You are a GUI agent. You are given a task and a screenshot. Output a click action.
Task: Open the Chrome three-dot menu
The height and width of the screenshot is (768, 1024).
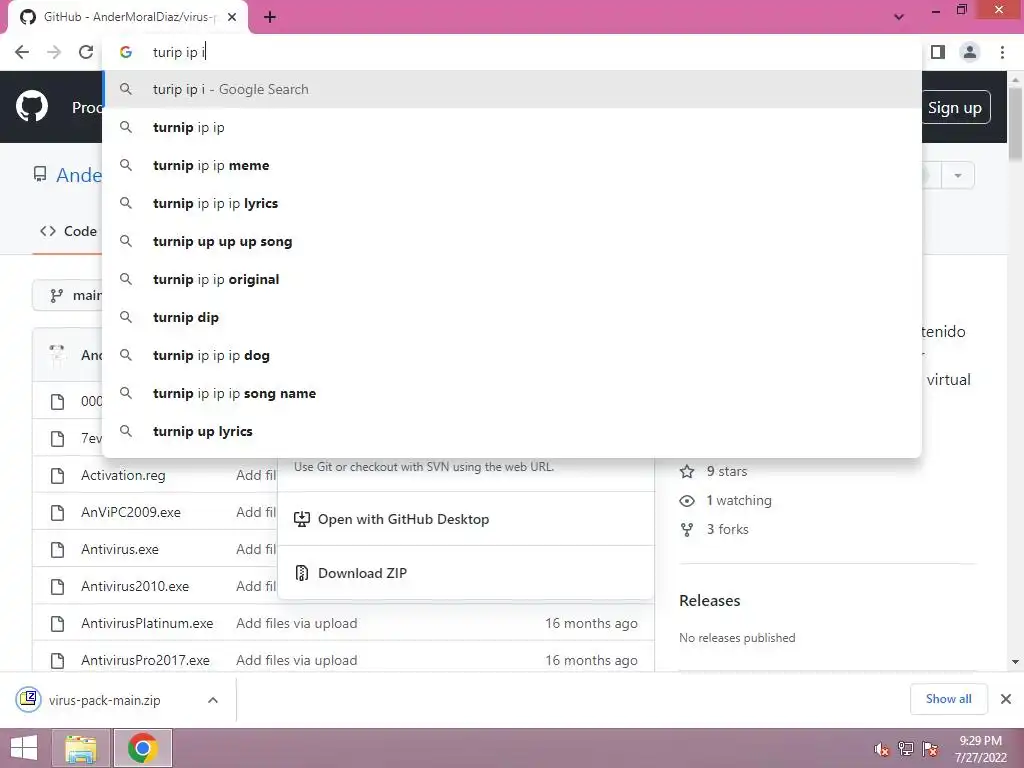(1002, 52)
